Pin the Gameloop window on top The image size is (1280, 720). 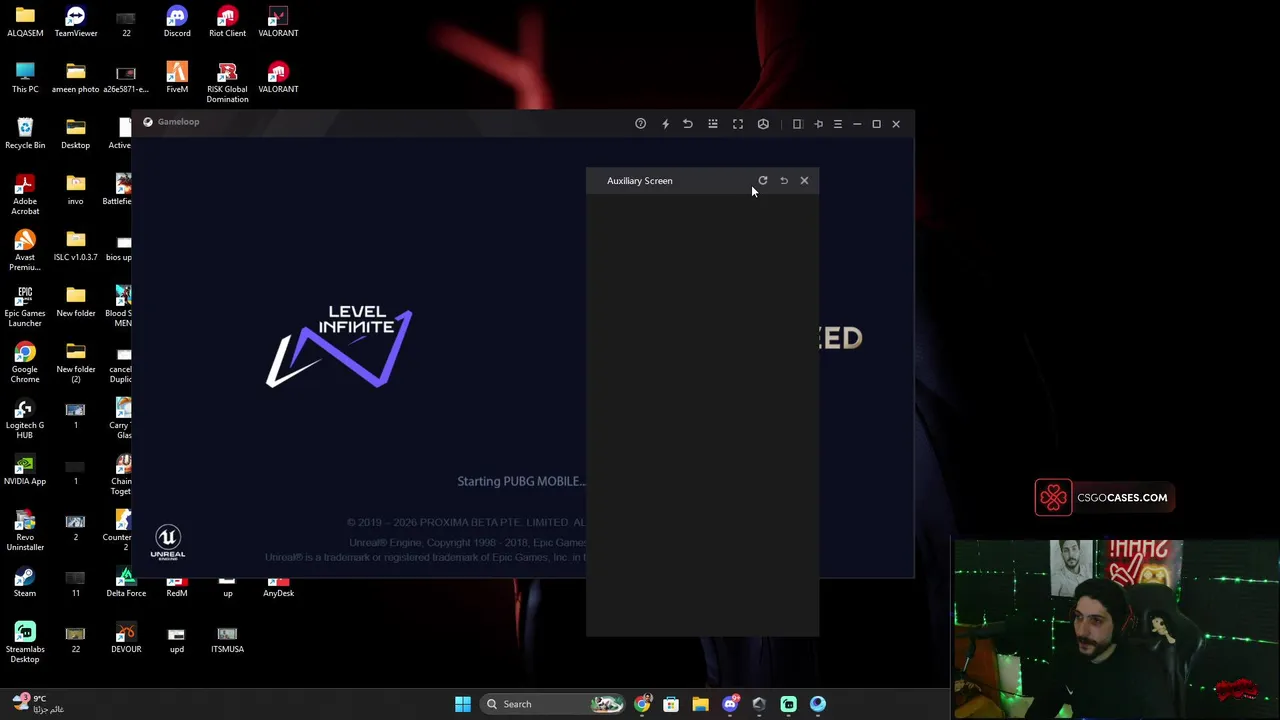click(818, 124)
